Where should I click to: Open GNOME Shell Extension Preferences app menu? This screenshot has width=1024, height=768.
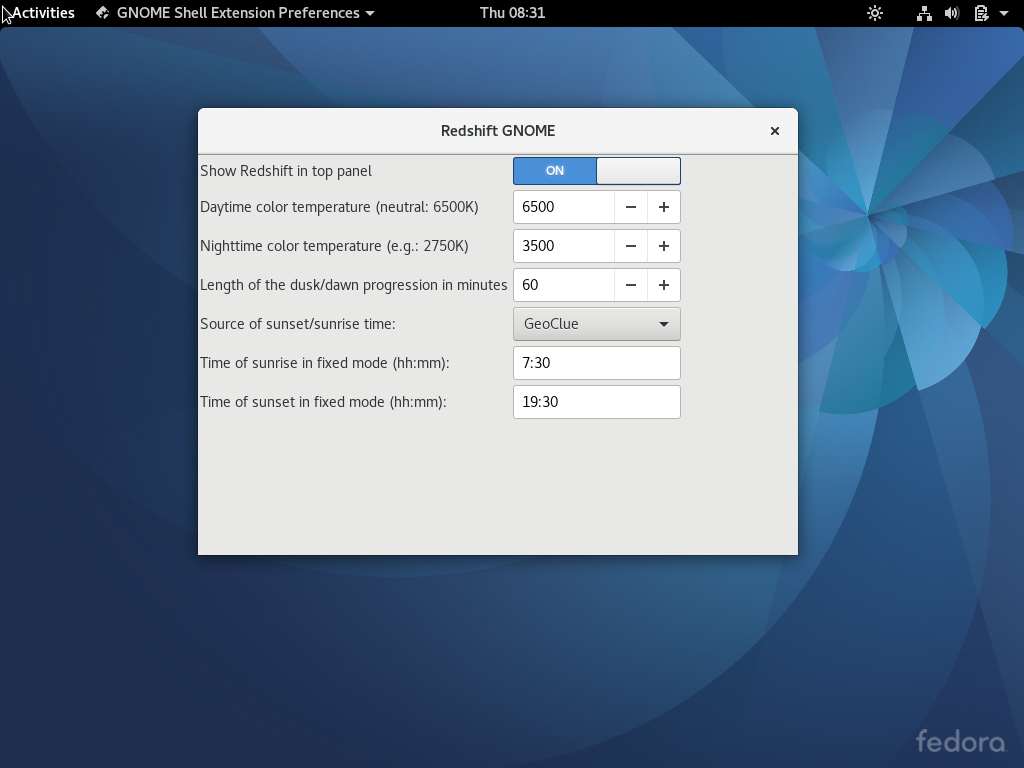pos(235,13)
